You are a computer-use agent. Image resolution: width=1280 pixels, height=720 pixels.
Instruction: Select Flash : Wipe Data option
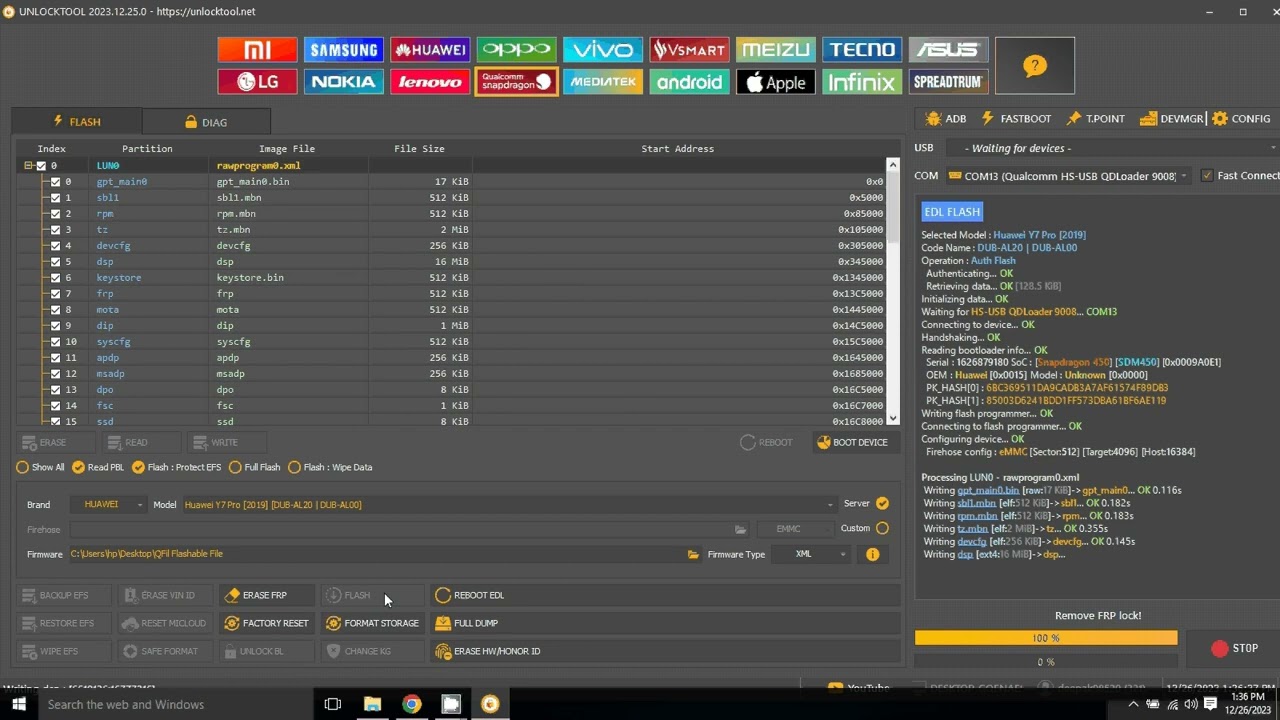click(x=330, y=467)
